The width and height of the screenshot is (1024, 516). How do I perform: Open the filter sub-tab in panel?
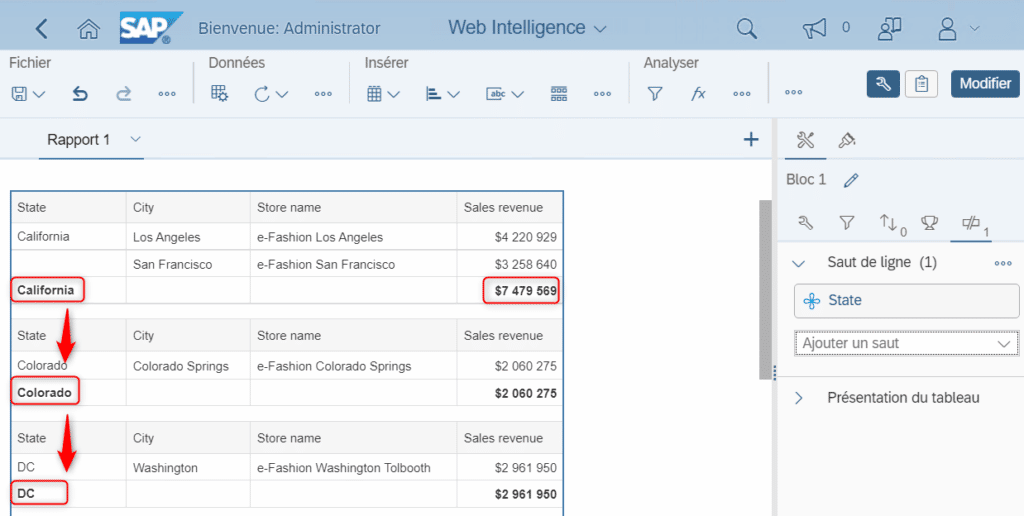pos(846,223)
